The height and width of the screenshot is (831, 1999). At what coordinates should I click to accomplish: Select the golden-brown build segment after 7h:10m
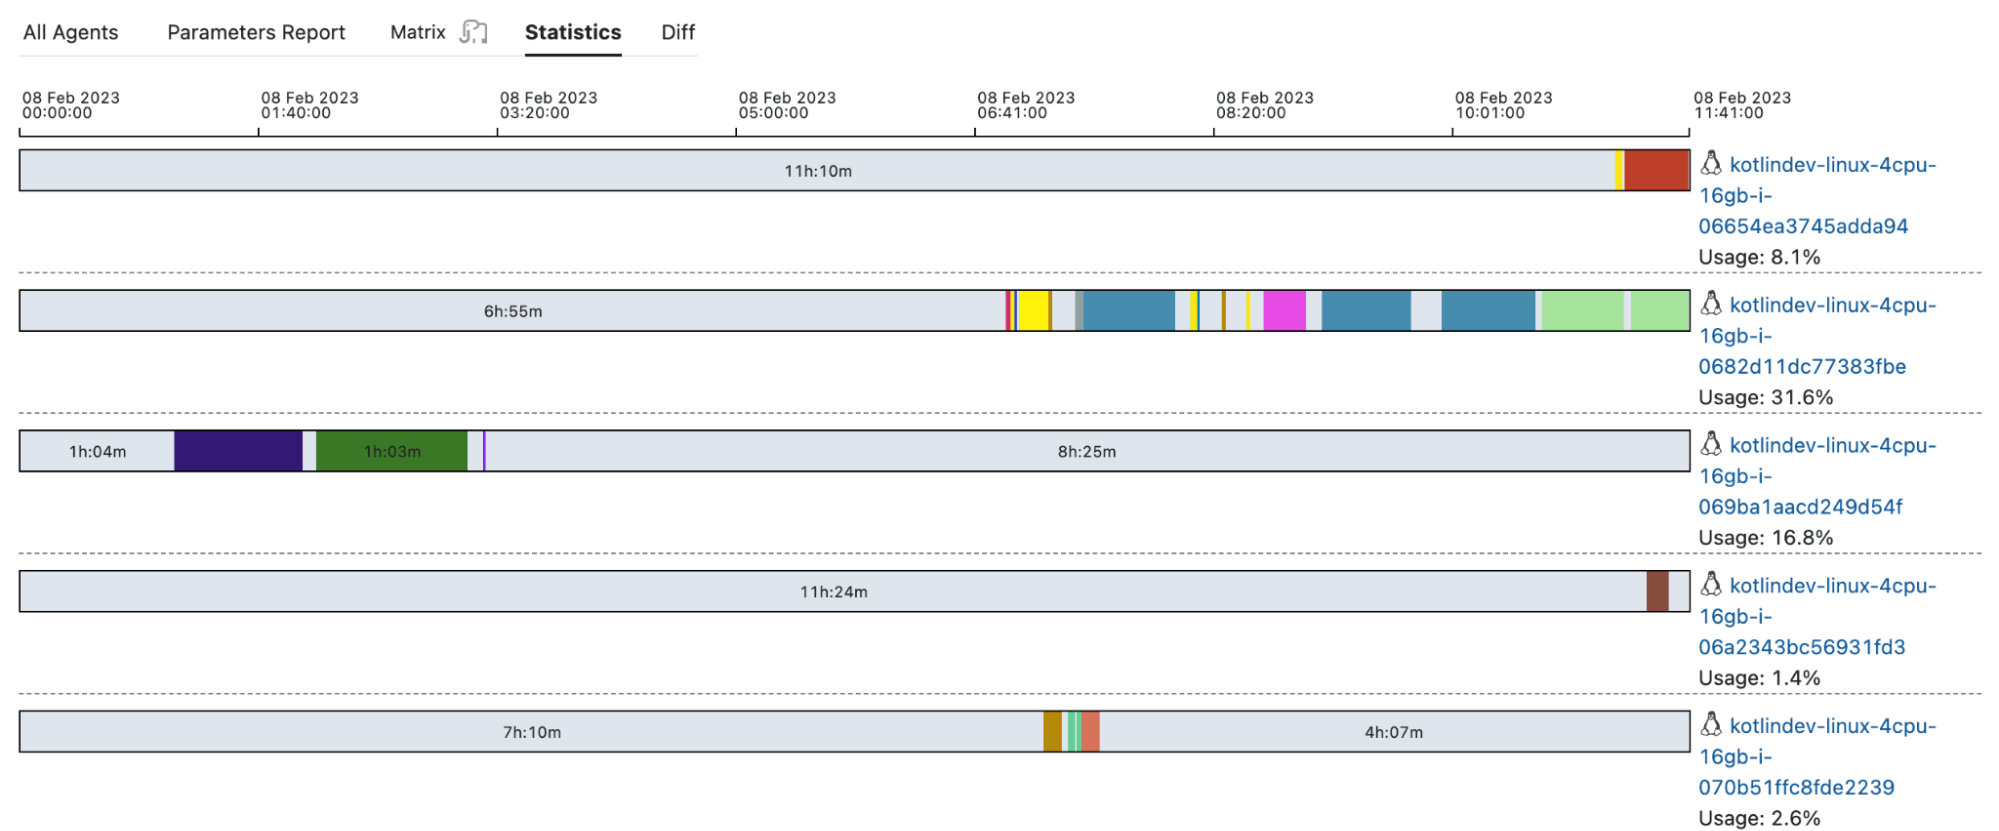[x=1052, y=732]
